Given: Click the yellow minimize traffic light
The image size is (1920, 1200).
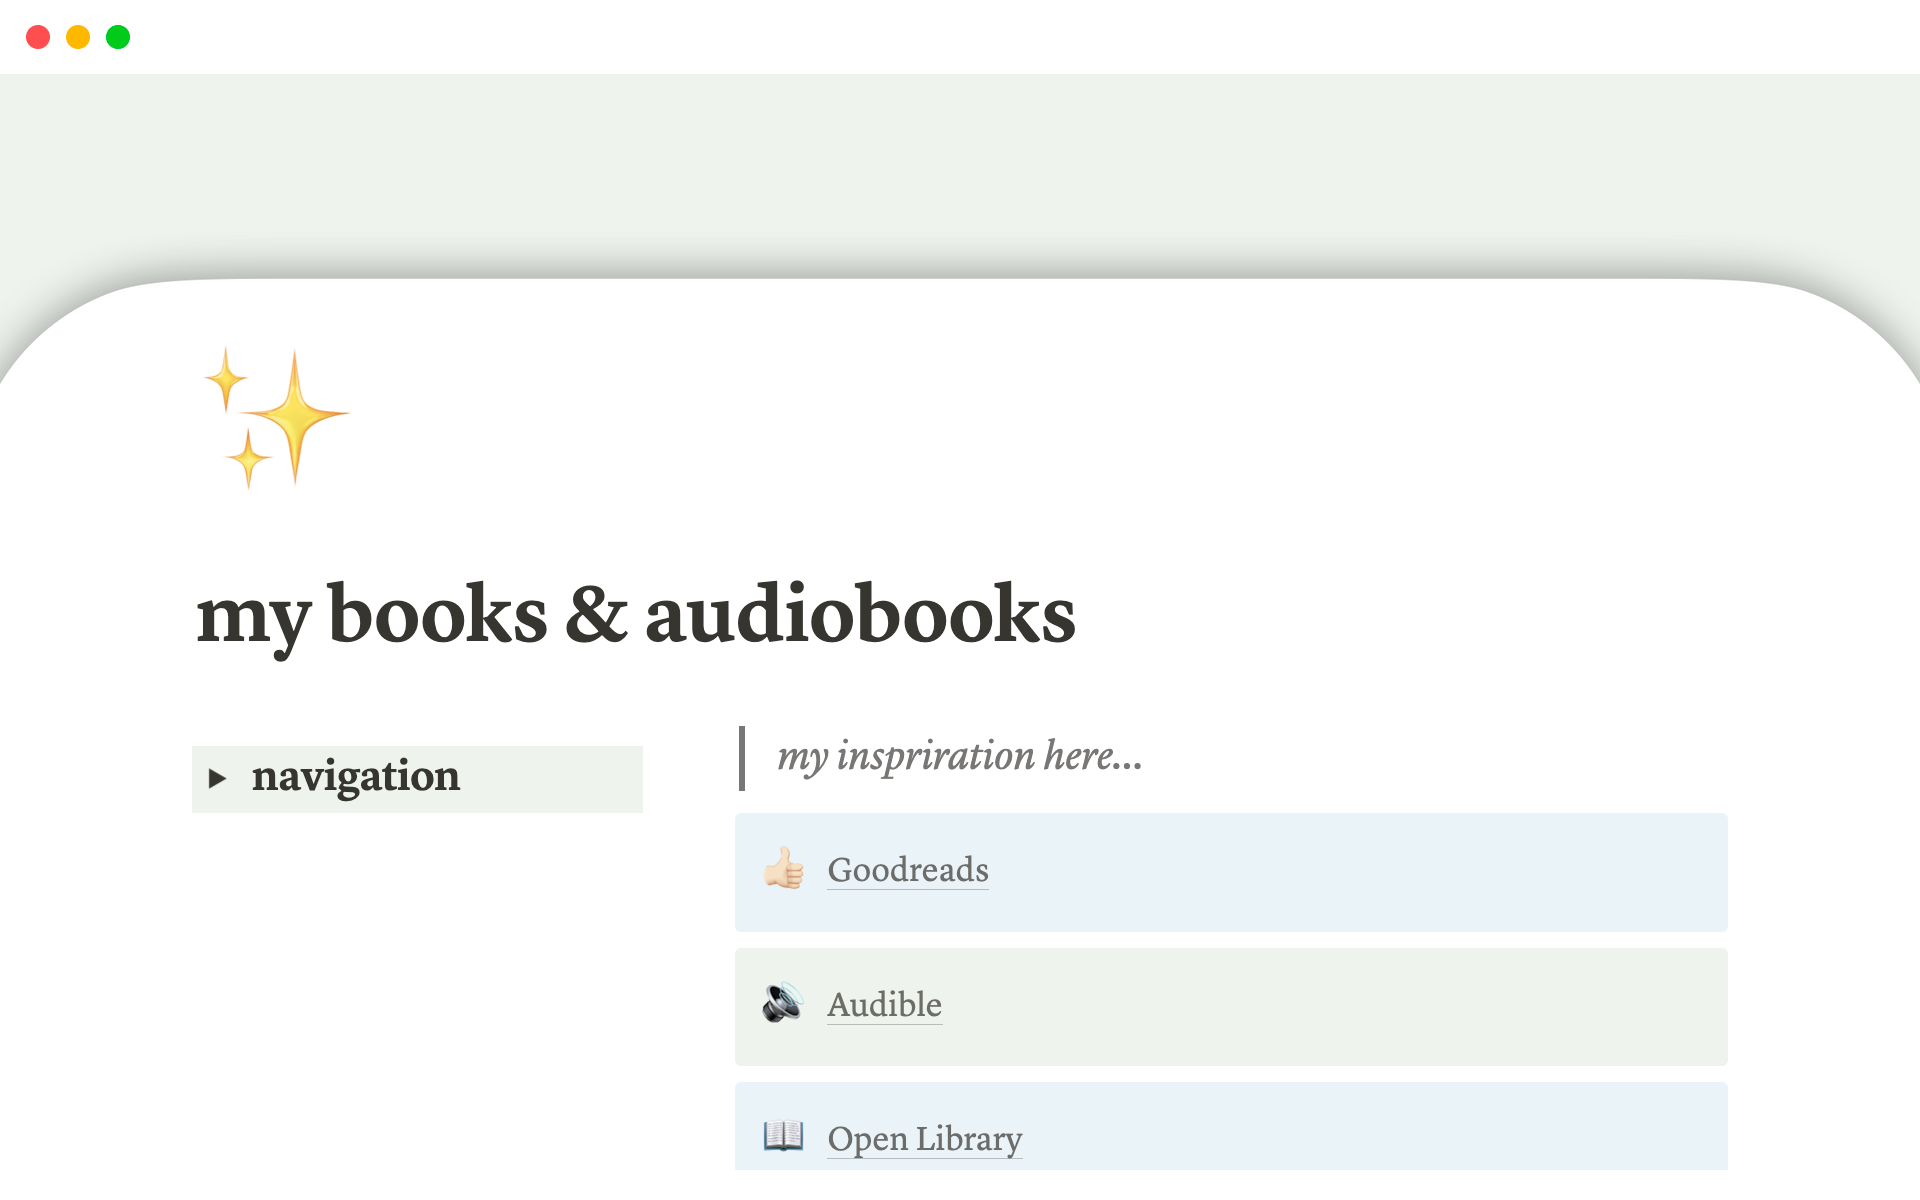Looking at the screenshot, I should pos(78,37).
